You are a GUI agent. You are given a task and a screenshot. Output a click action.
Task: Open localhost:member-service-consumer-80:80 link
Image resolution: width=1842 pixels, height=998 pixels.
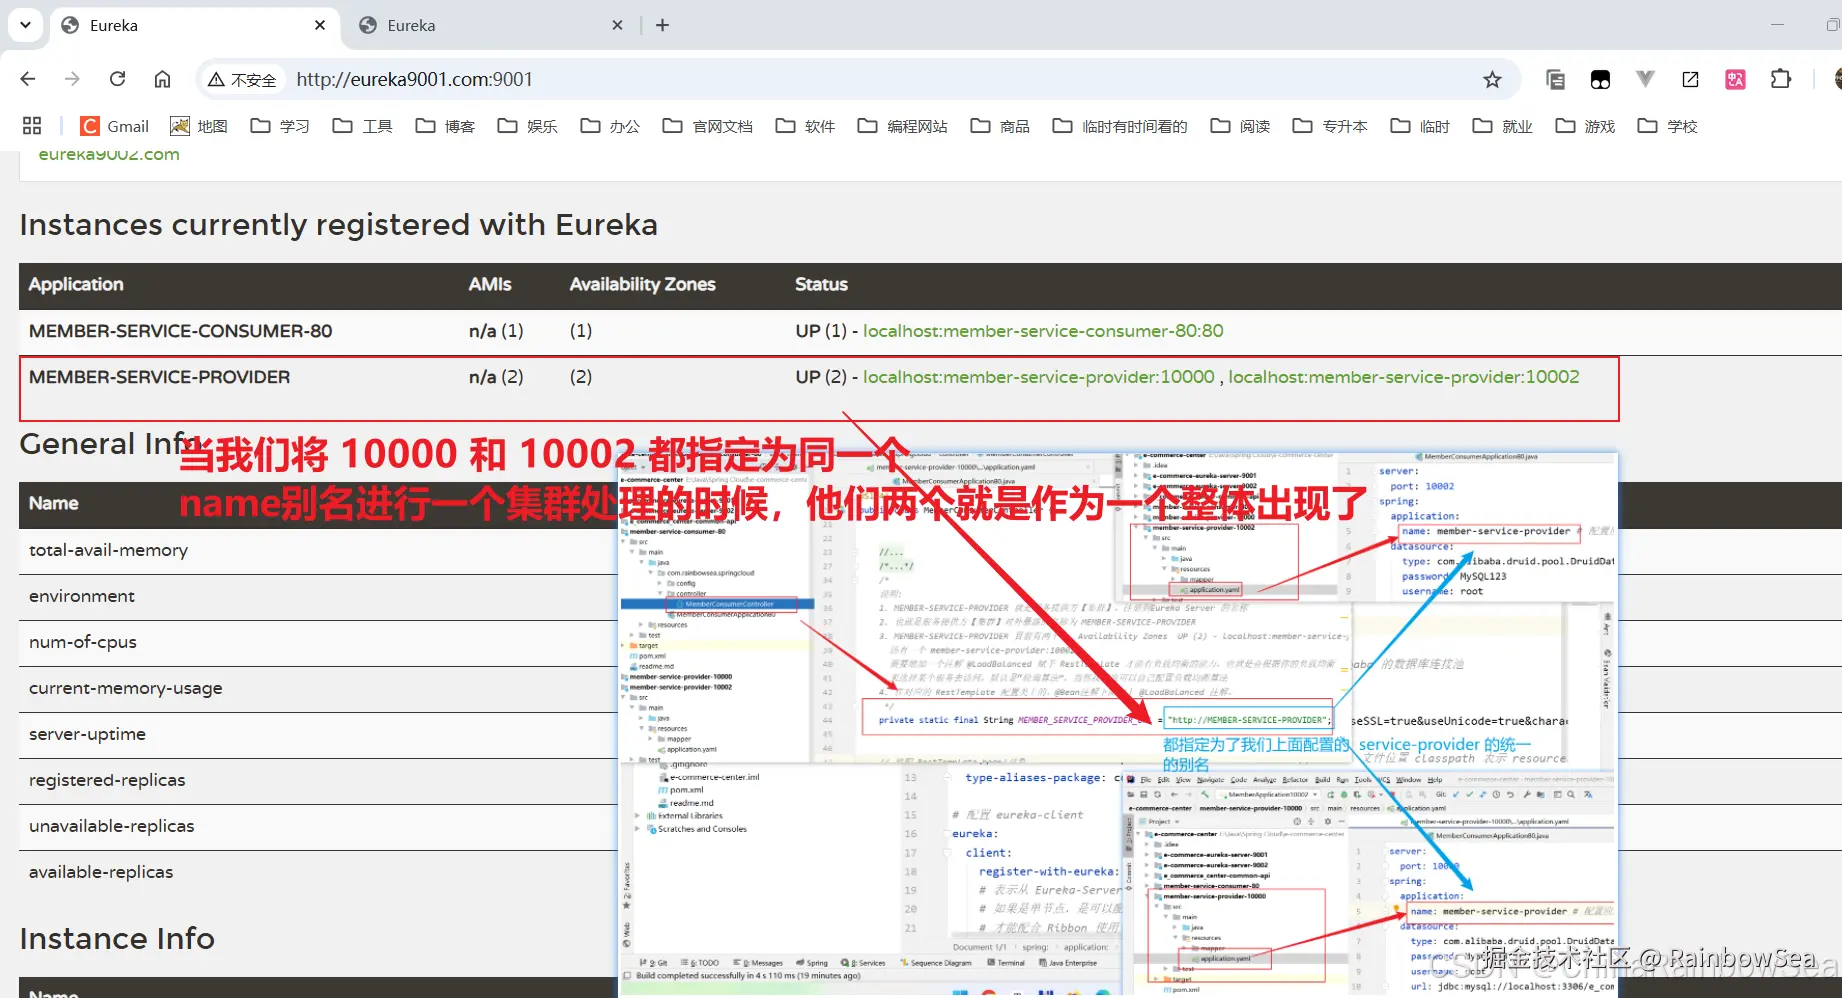coord(1043,331)
